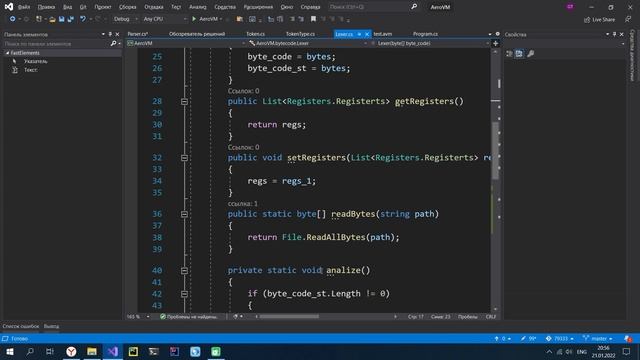Screen dimensions: 640x360
Task: Switch to the Parser.cs tab
Action: 138,34
